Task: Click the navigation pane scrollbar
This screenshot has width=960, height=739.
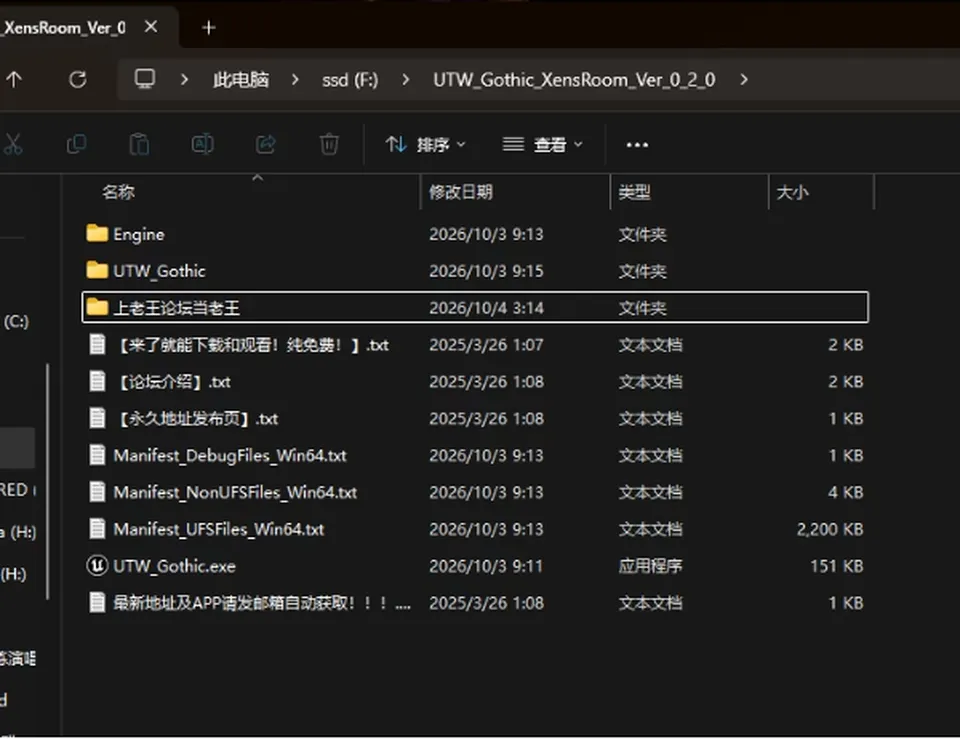Action: click(x=47, y=481)
